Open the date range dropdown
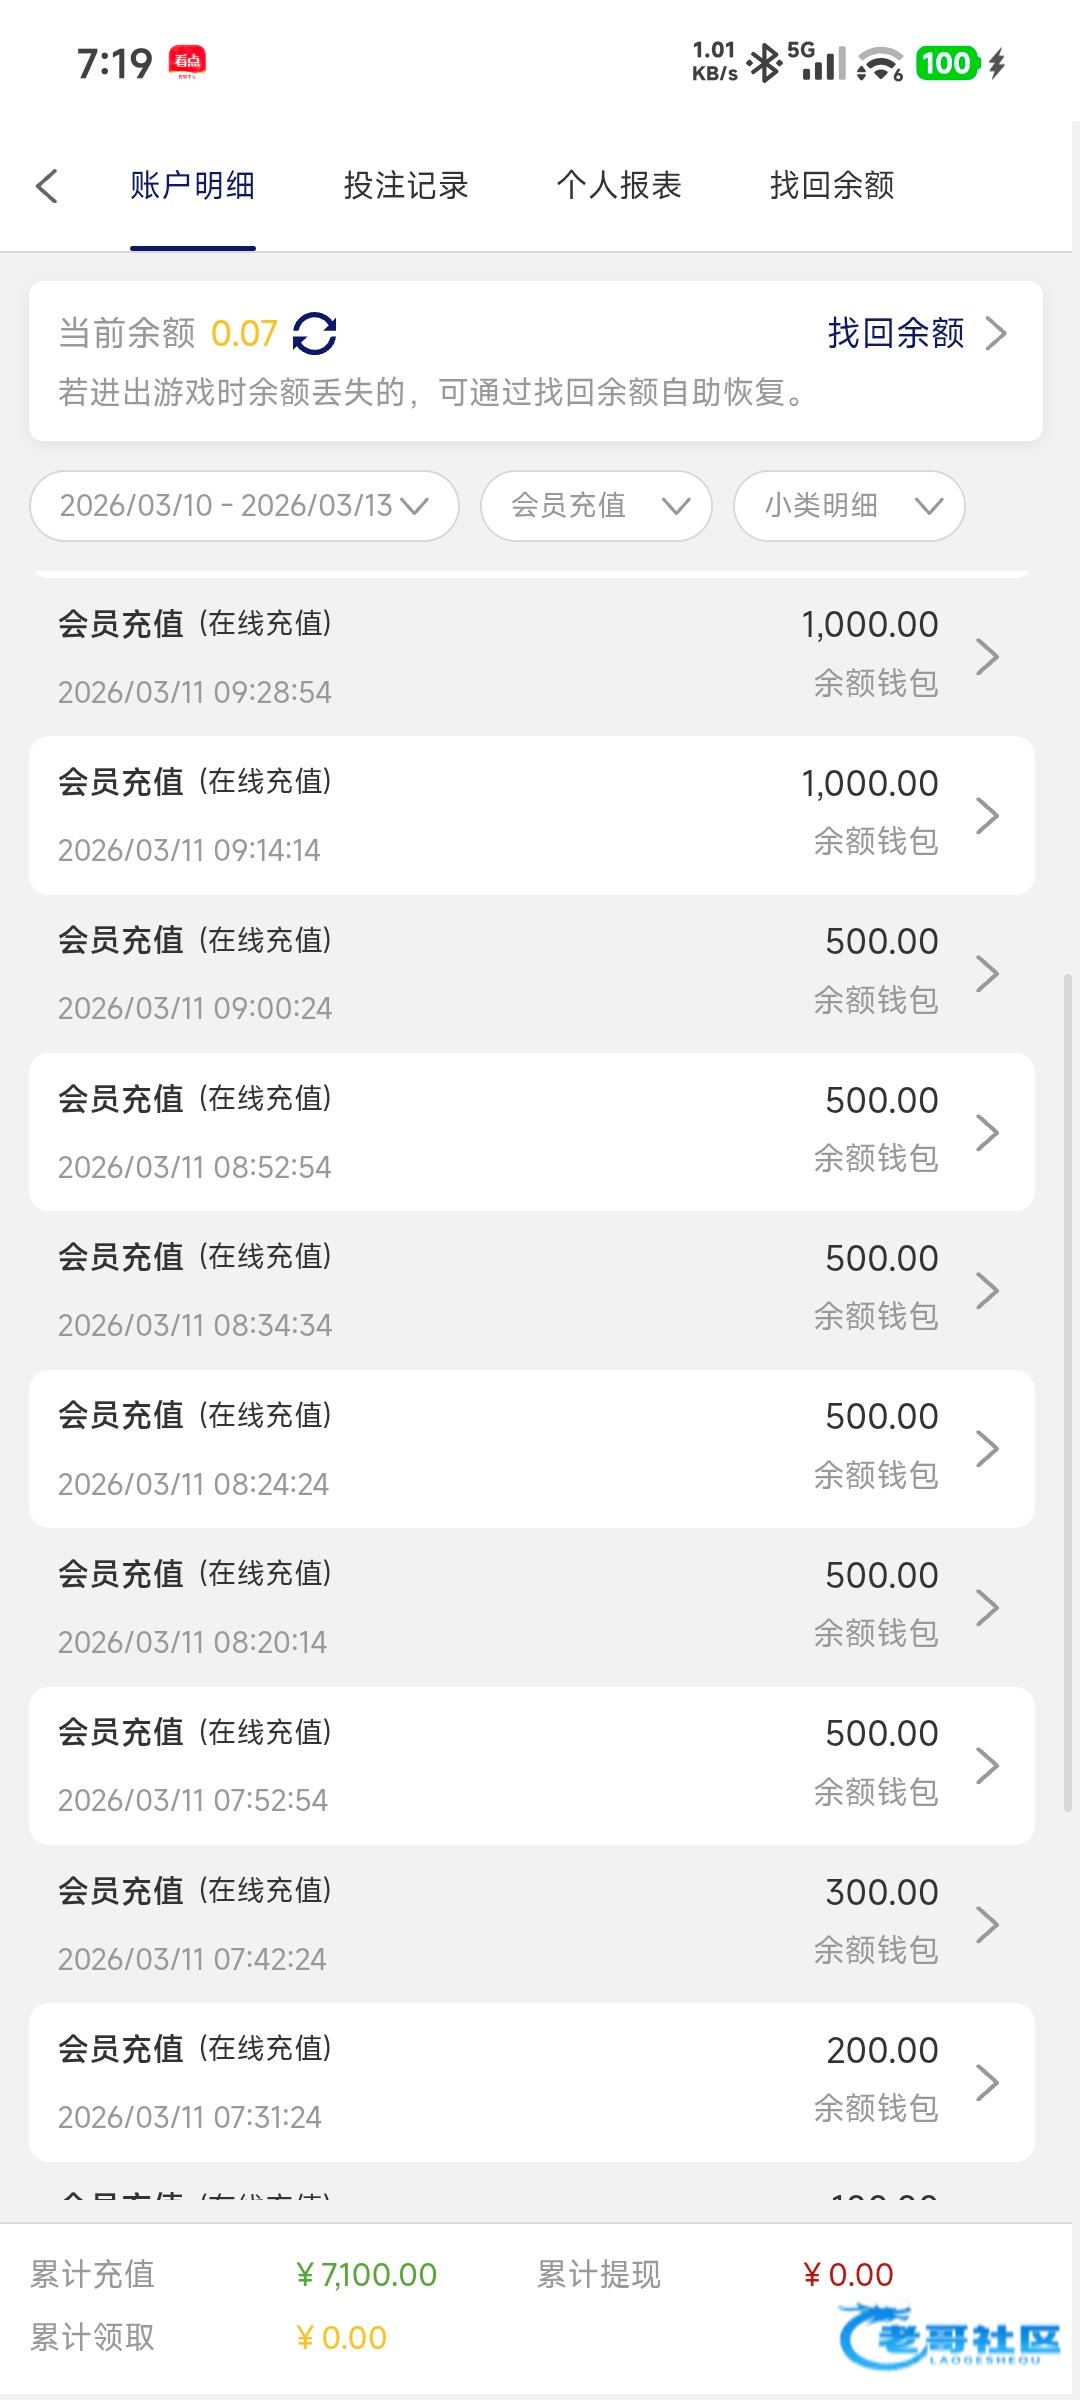The image size is (1080, 2400). [x=244, y=506]
